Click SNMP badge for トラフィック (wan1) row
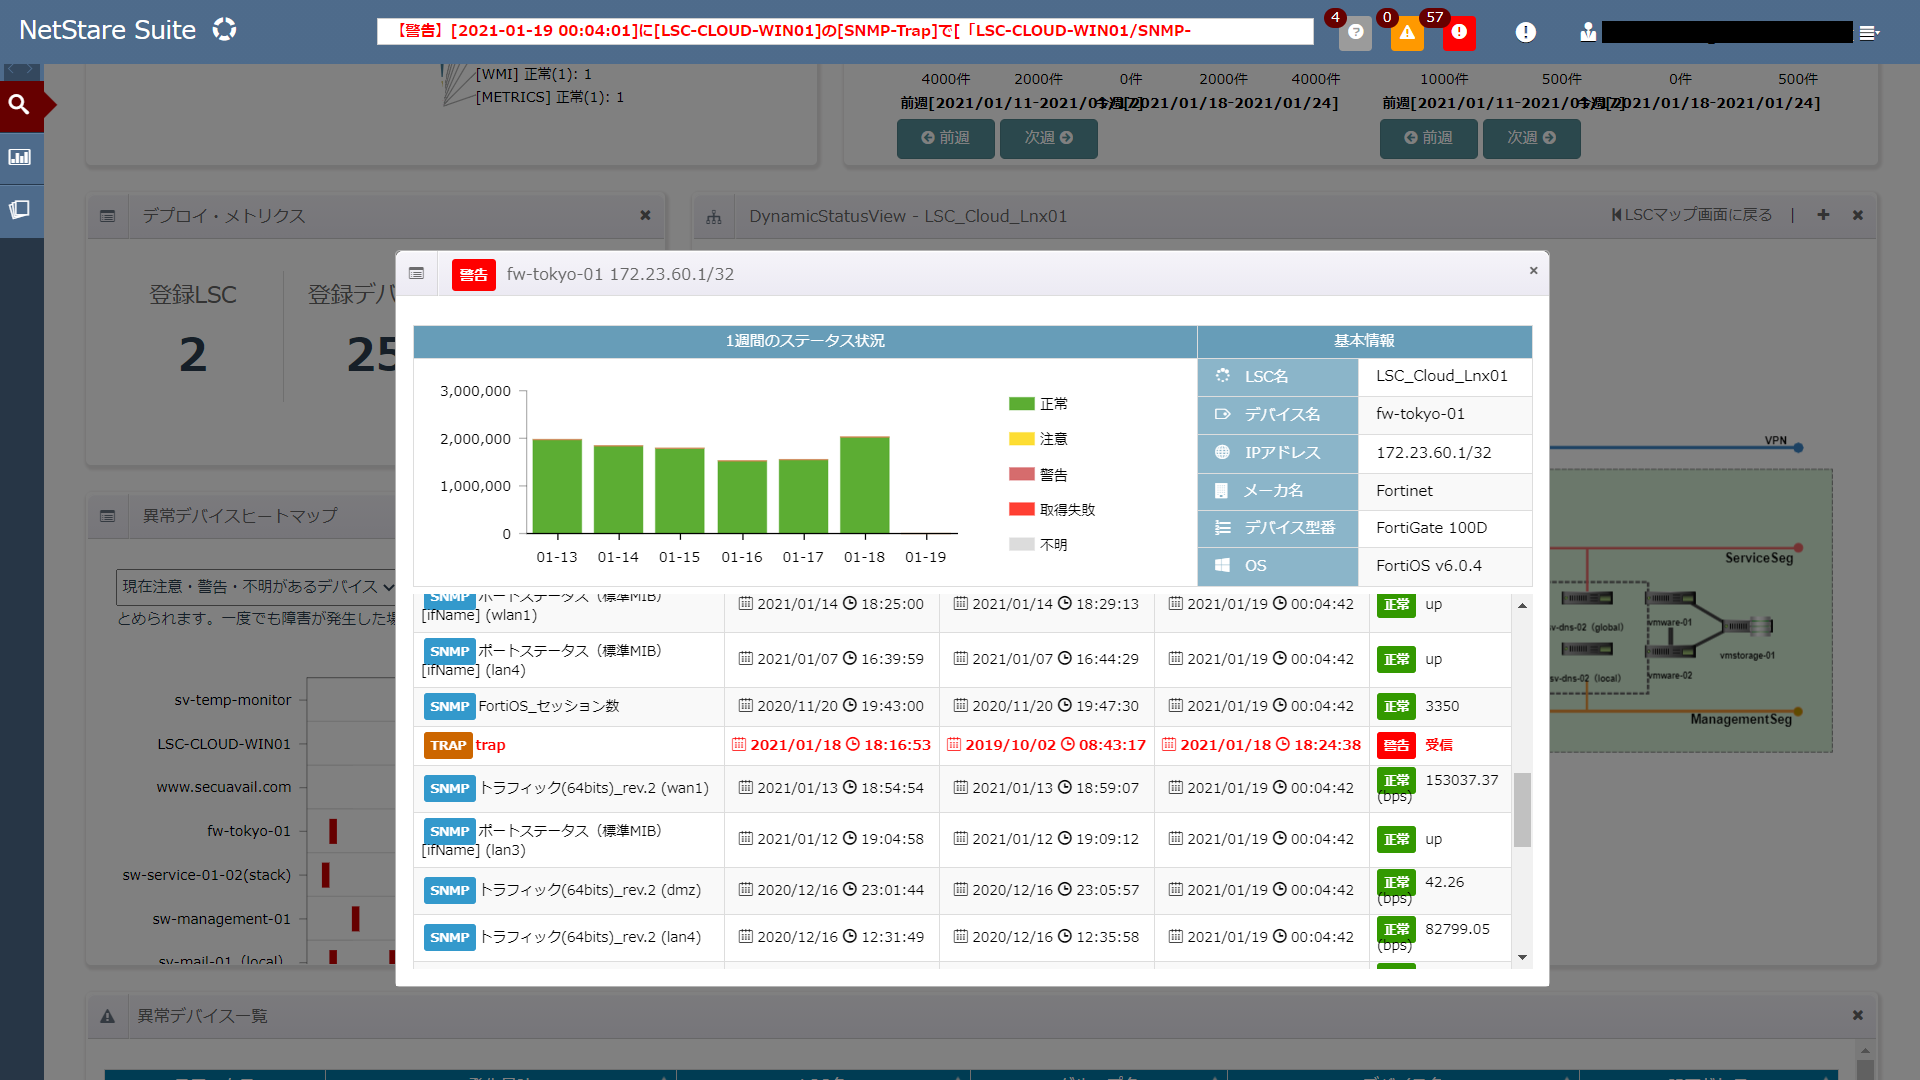Image resolution: width=1920 pixels, height=1080 pixels. 449,788
